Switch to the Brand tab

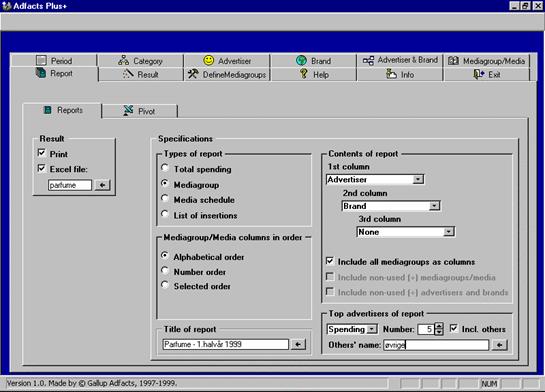click(x=314, y=61)
